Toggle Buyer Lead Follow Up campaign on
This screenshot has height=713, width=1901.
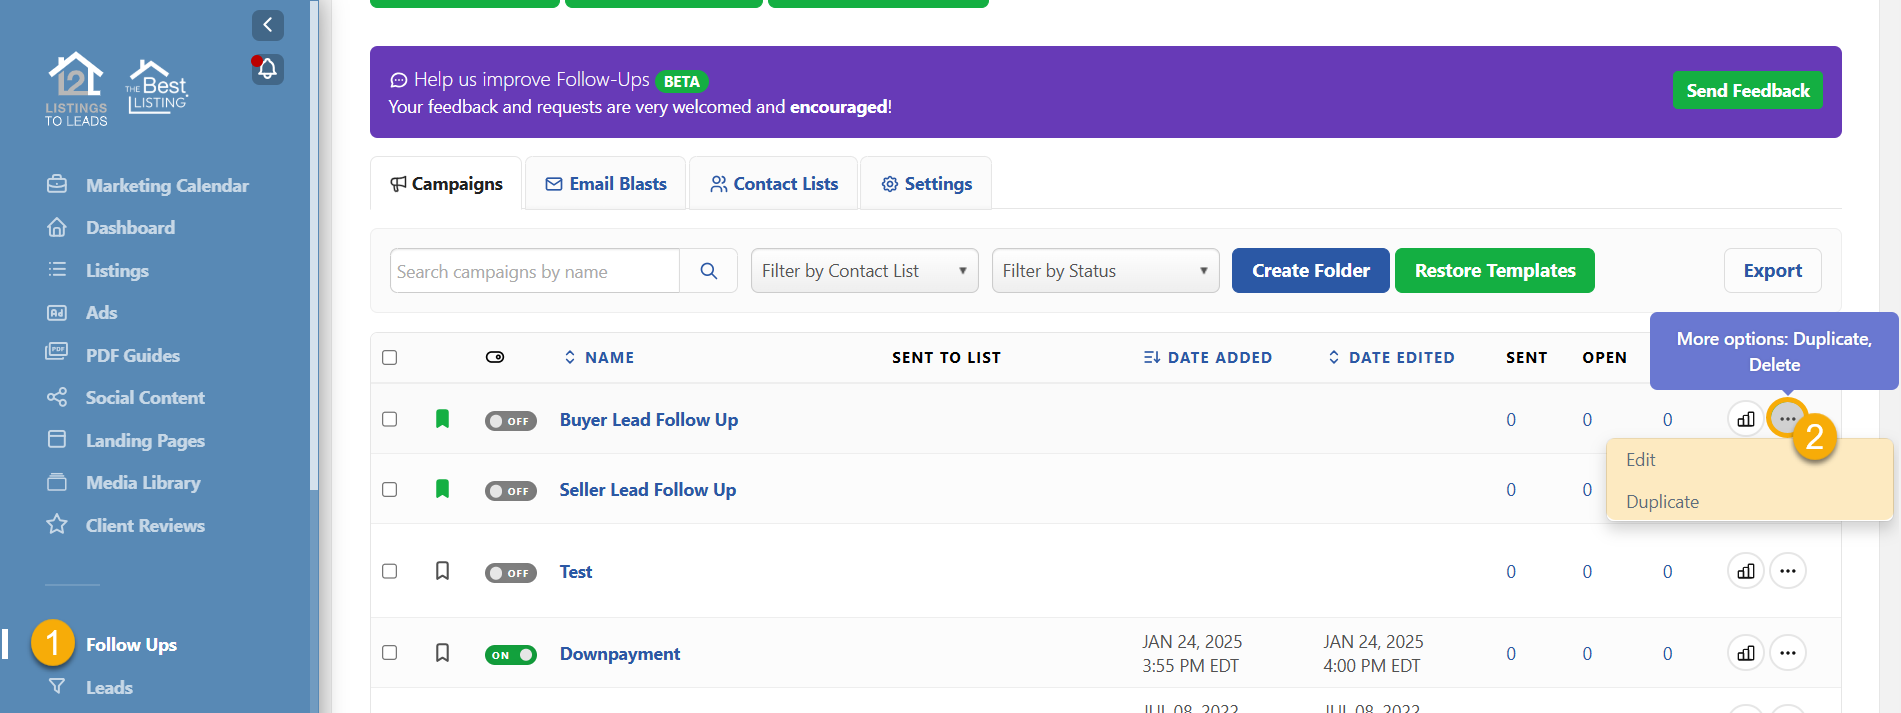coord(510,421)
